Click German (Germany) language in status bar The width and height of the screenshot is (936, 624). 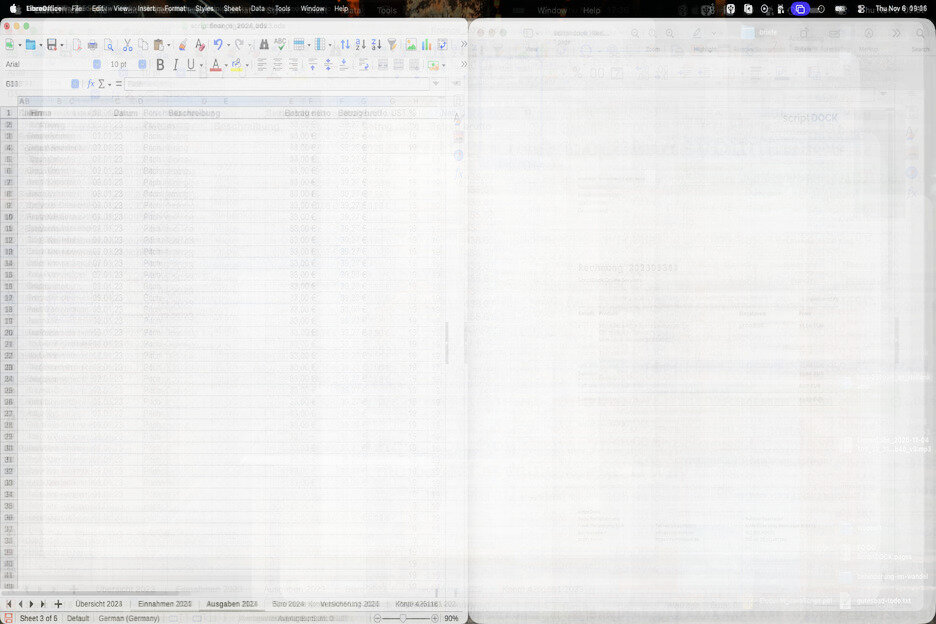[129, 618]
